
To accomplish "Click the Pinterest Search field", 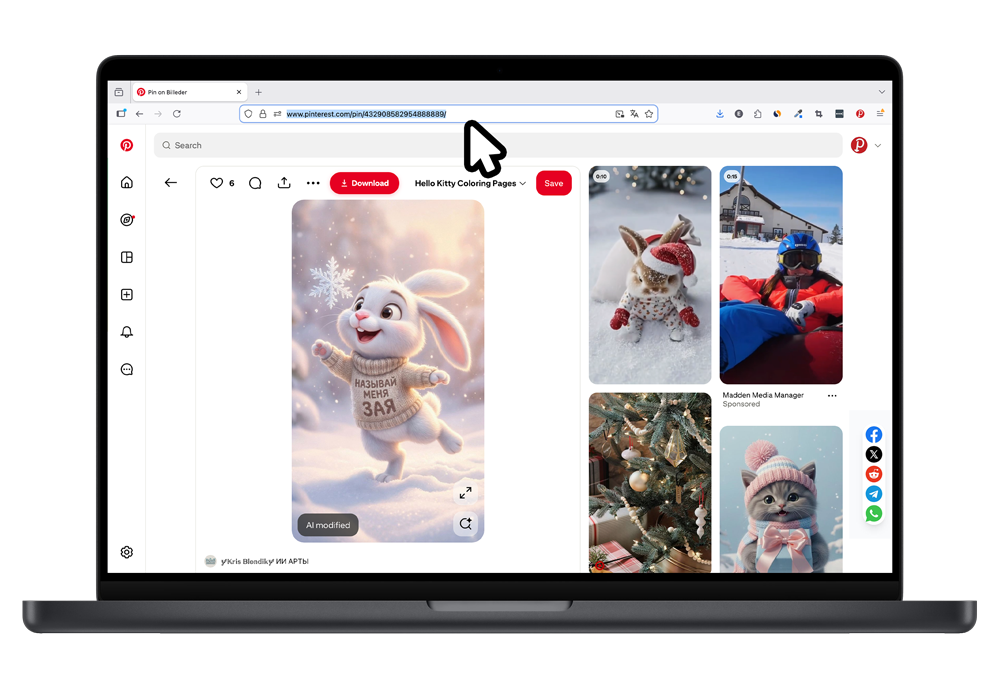I will tap(500, 145).
